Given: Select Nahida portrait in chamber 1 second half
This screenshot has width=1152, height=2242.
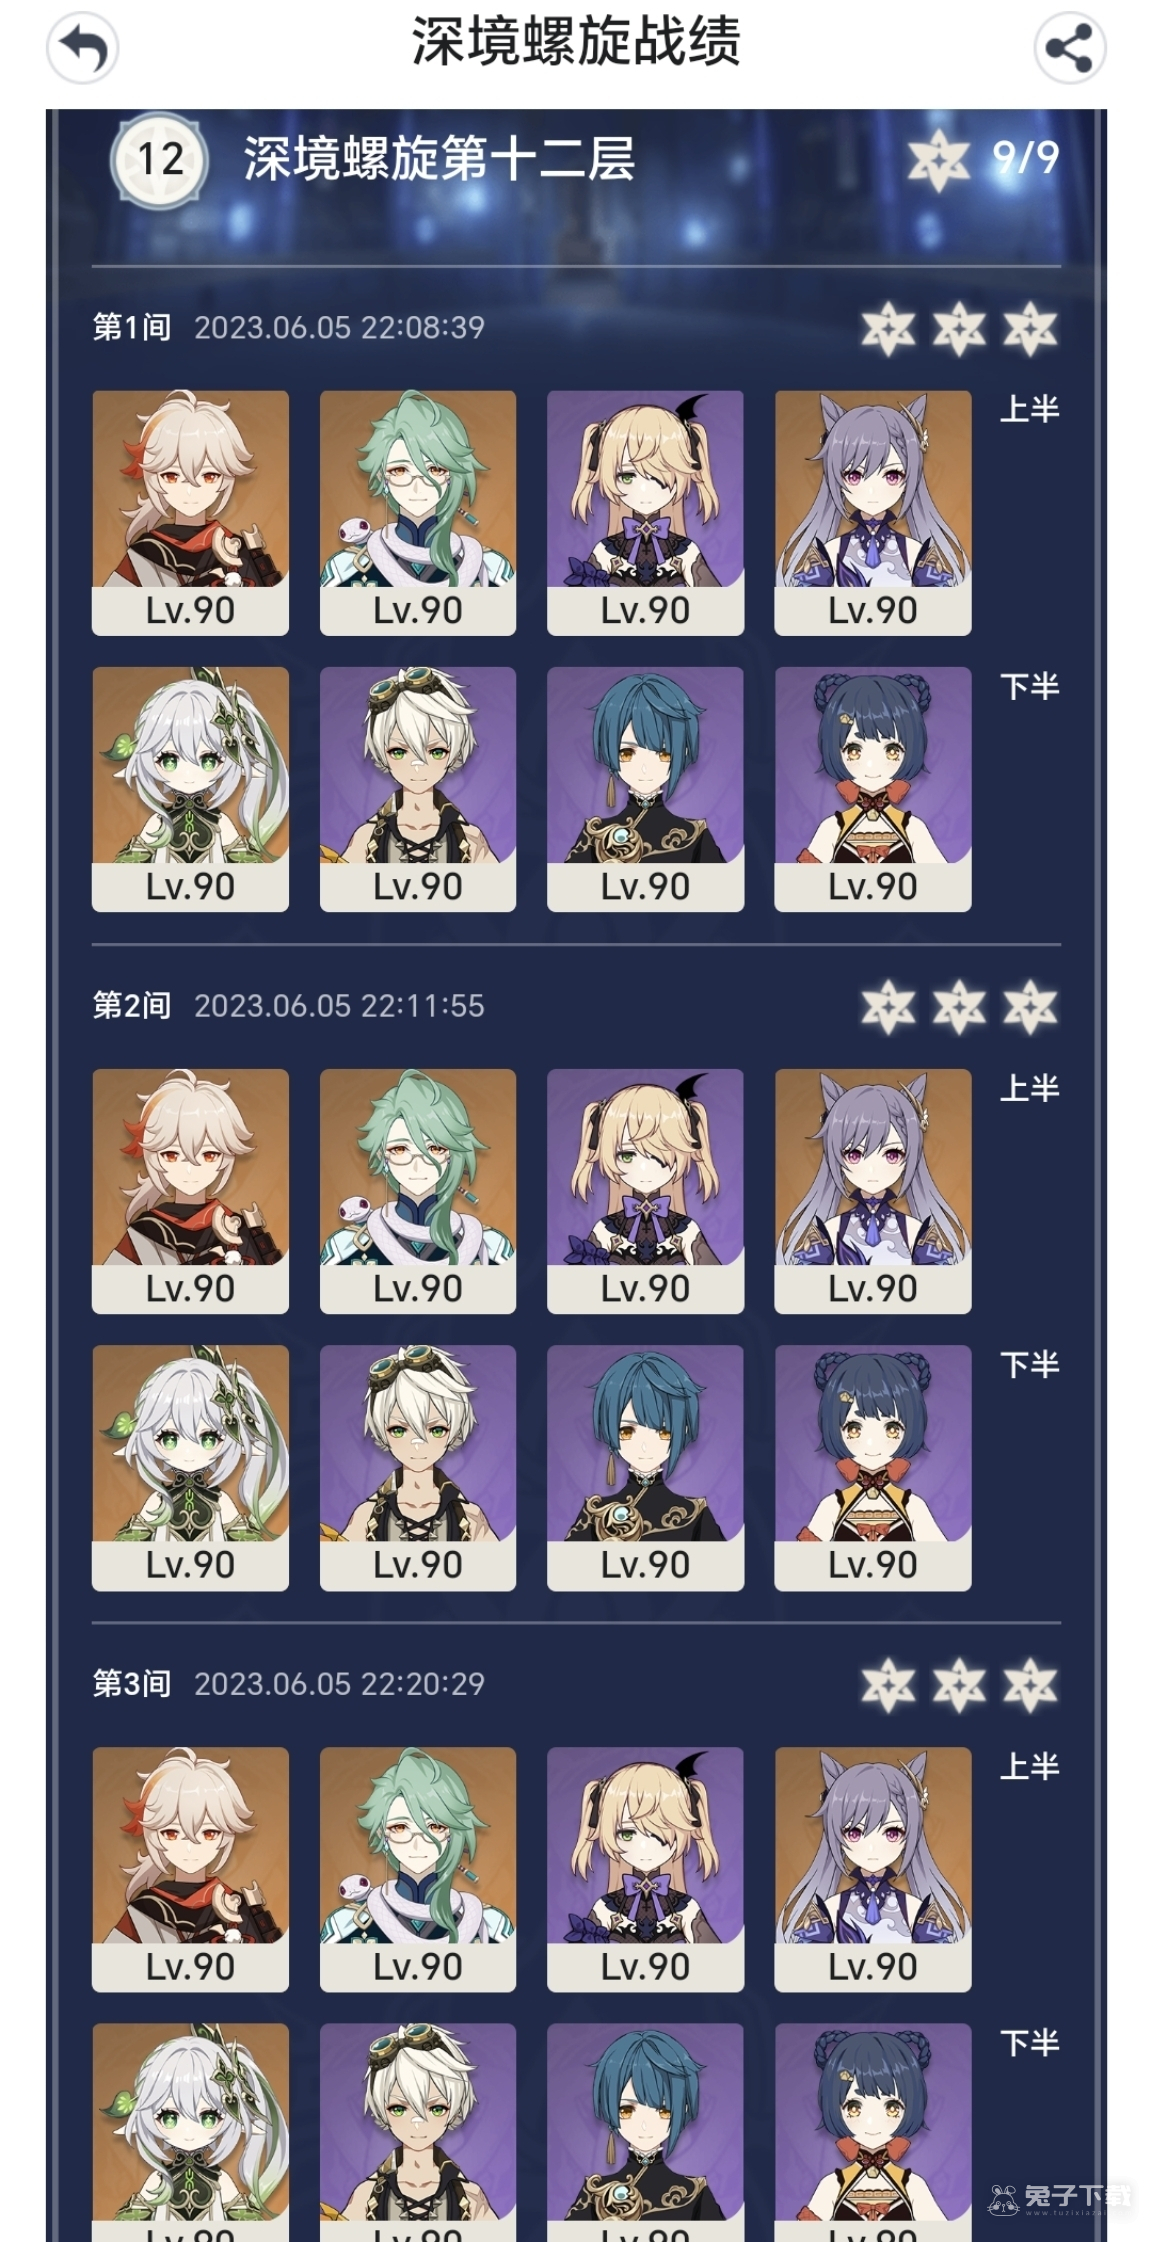Looking at the screenshot, I should pyautogui.click(x=190, y=789).
